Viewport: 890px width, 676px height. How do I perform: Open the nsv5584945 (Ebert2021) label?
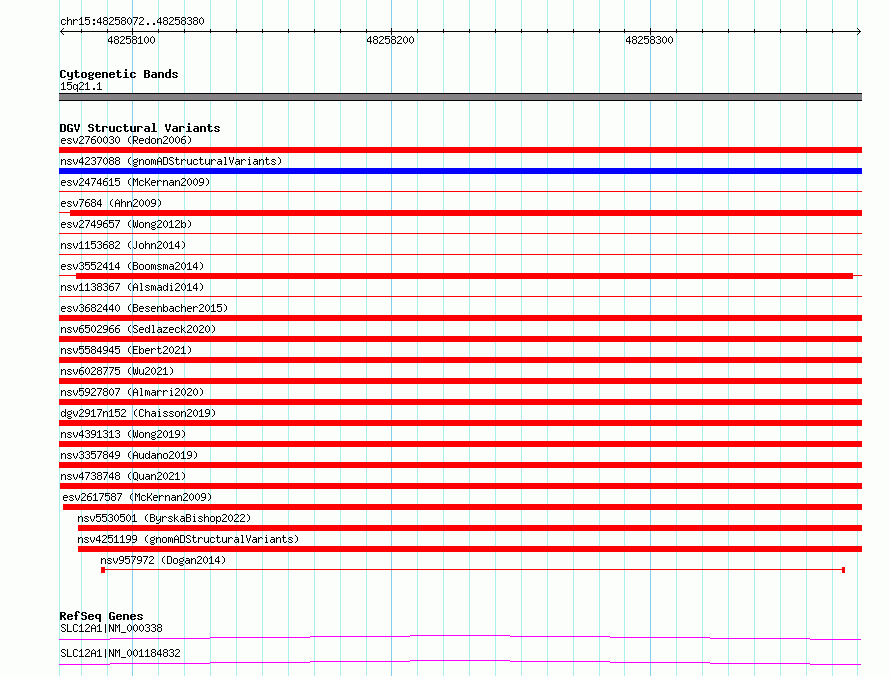click(x=126, y=350)
